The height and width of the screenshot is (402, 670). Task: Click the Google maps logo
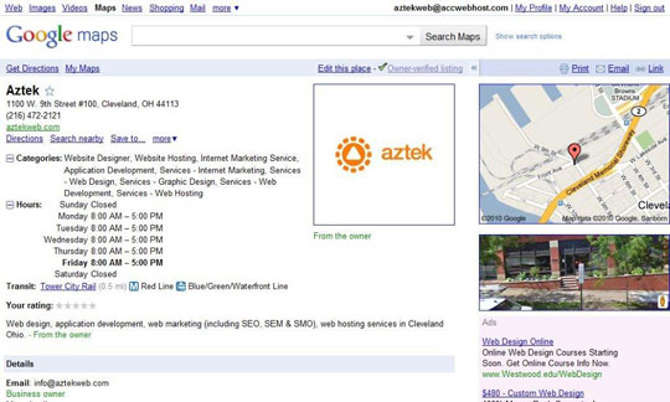(62, 35)
